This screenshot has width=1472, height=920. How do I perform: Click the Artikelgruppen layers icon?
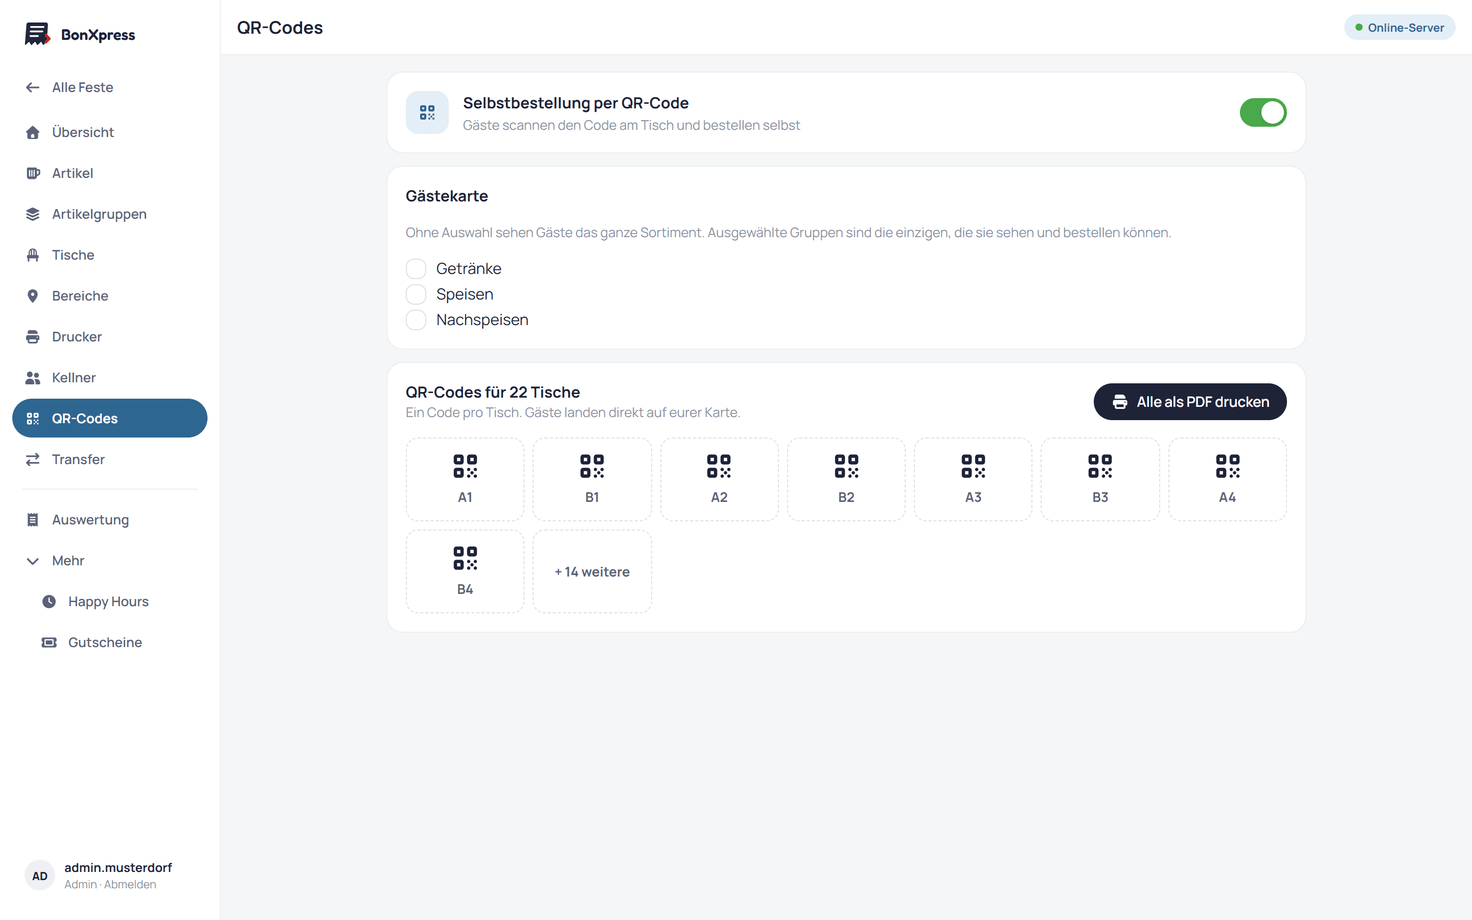[33, 214]
